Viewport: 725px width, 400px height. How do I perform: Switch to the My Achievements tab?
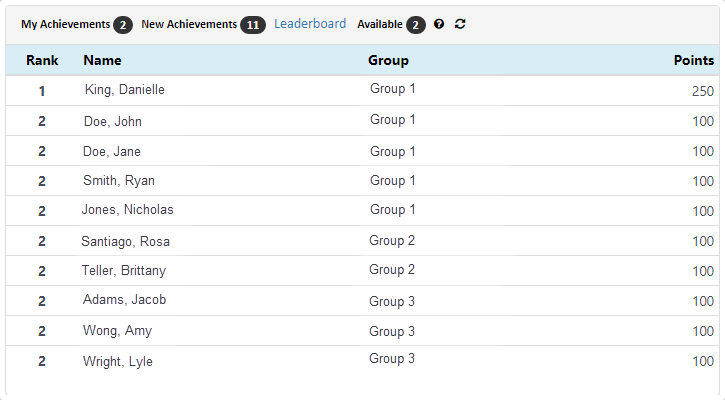click(x=66, y=24)
